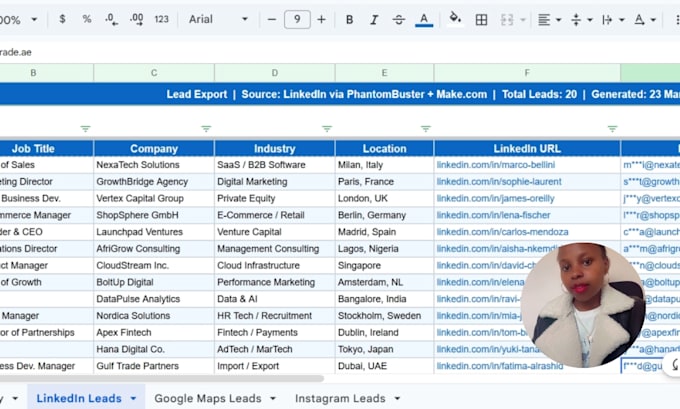Screen dimensions: 680x409
Task: Select the NexaTech Solutions cell
Action: (x=154, y=165)
